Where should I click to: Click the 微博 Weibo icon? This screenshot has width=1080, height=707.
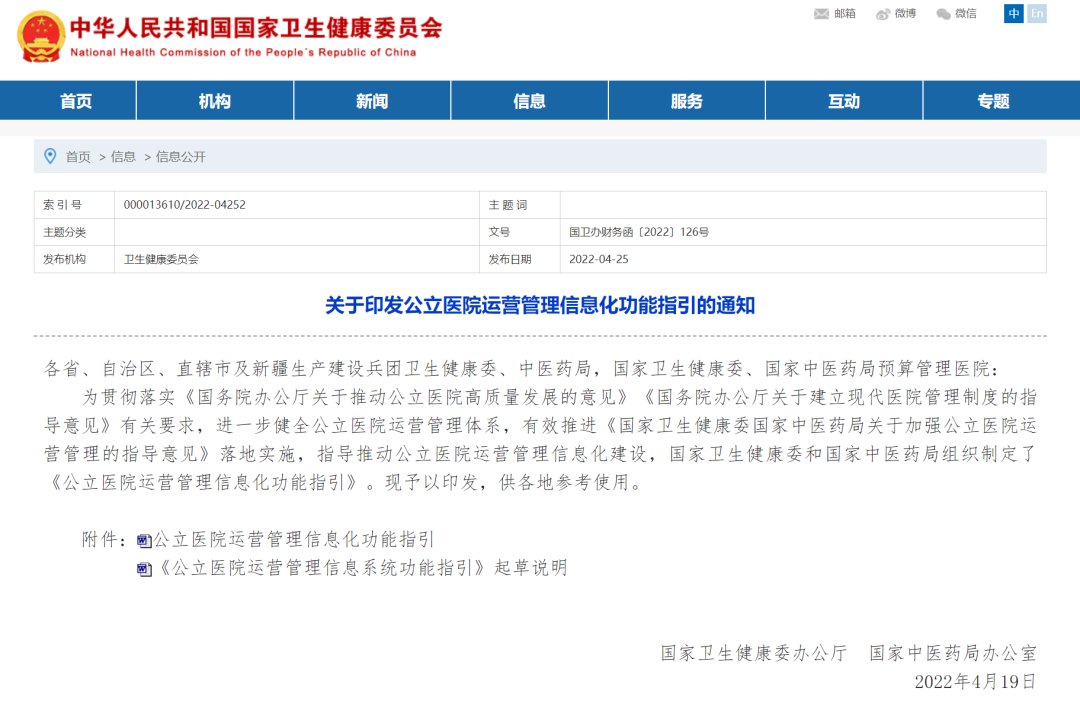(x=883, y=14)
